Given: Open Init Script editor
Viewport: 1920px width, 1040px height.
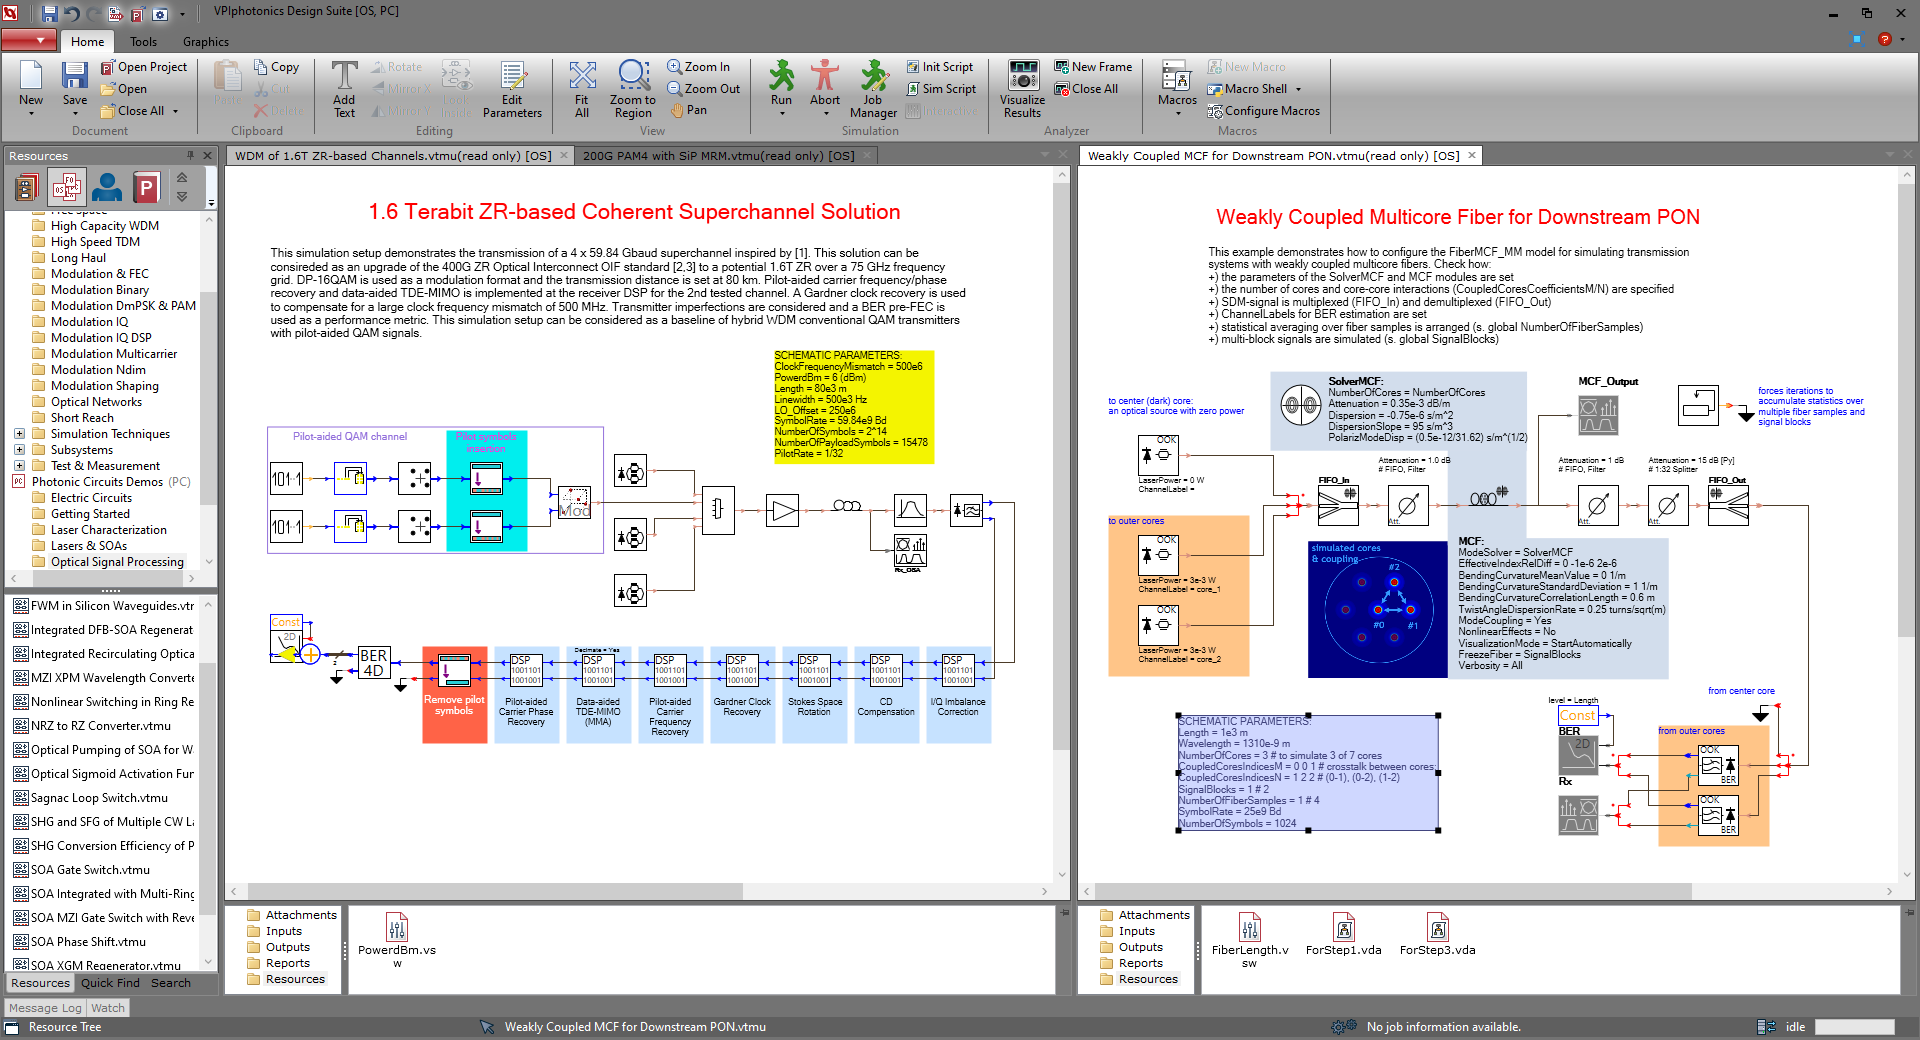Looking at the screenshot, I should [940, 67].
